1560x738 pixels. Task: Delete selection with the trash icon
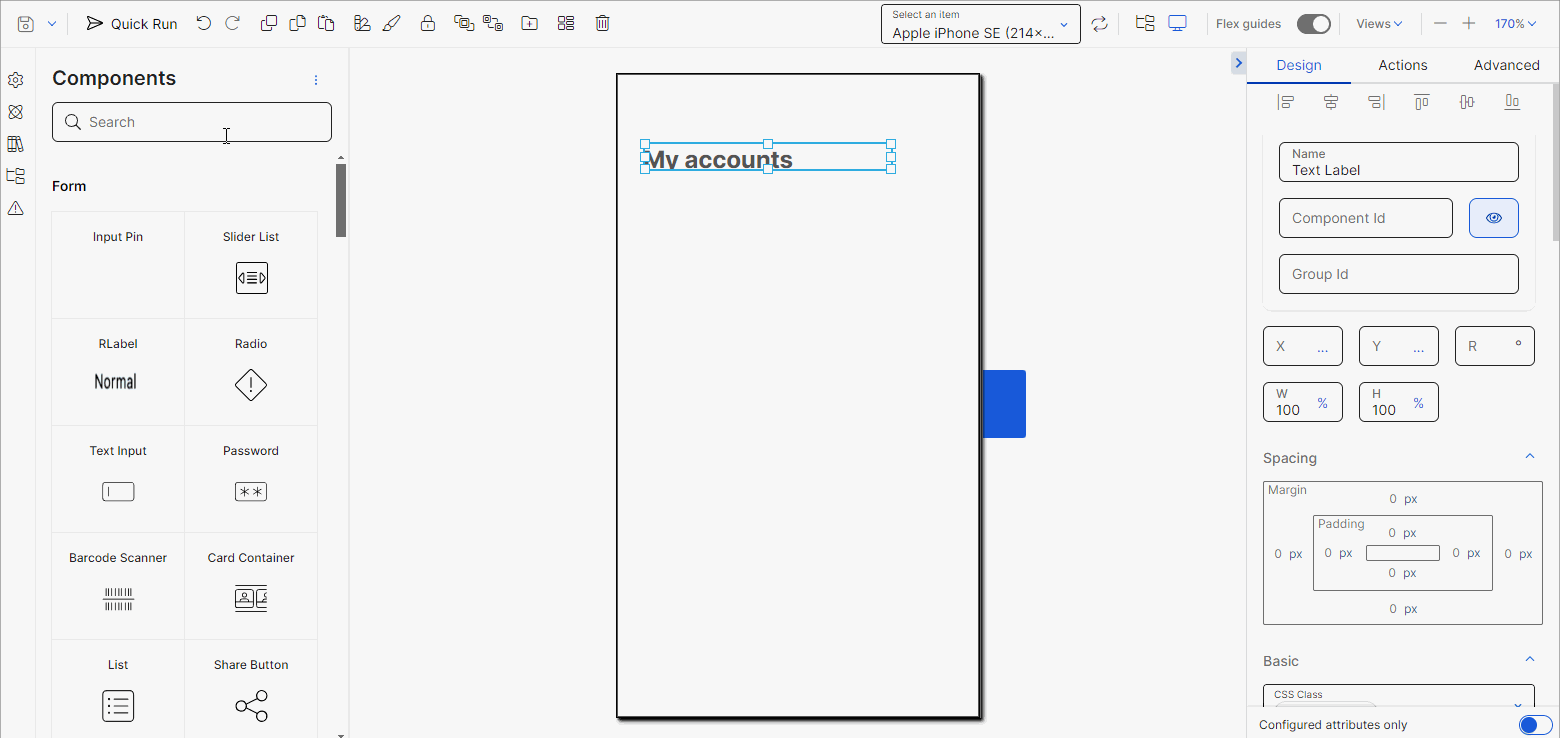tap(602, 23)
